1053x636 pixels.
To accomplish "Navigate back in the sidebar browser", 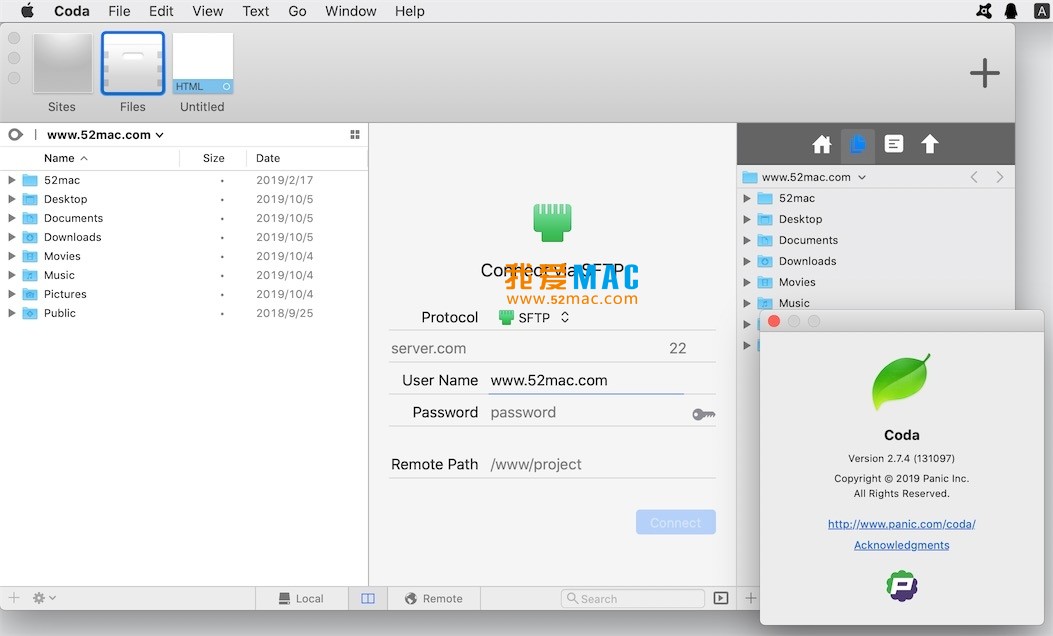I will point(974,177).
